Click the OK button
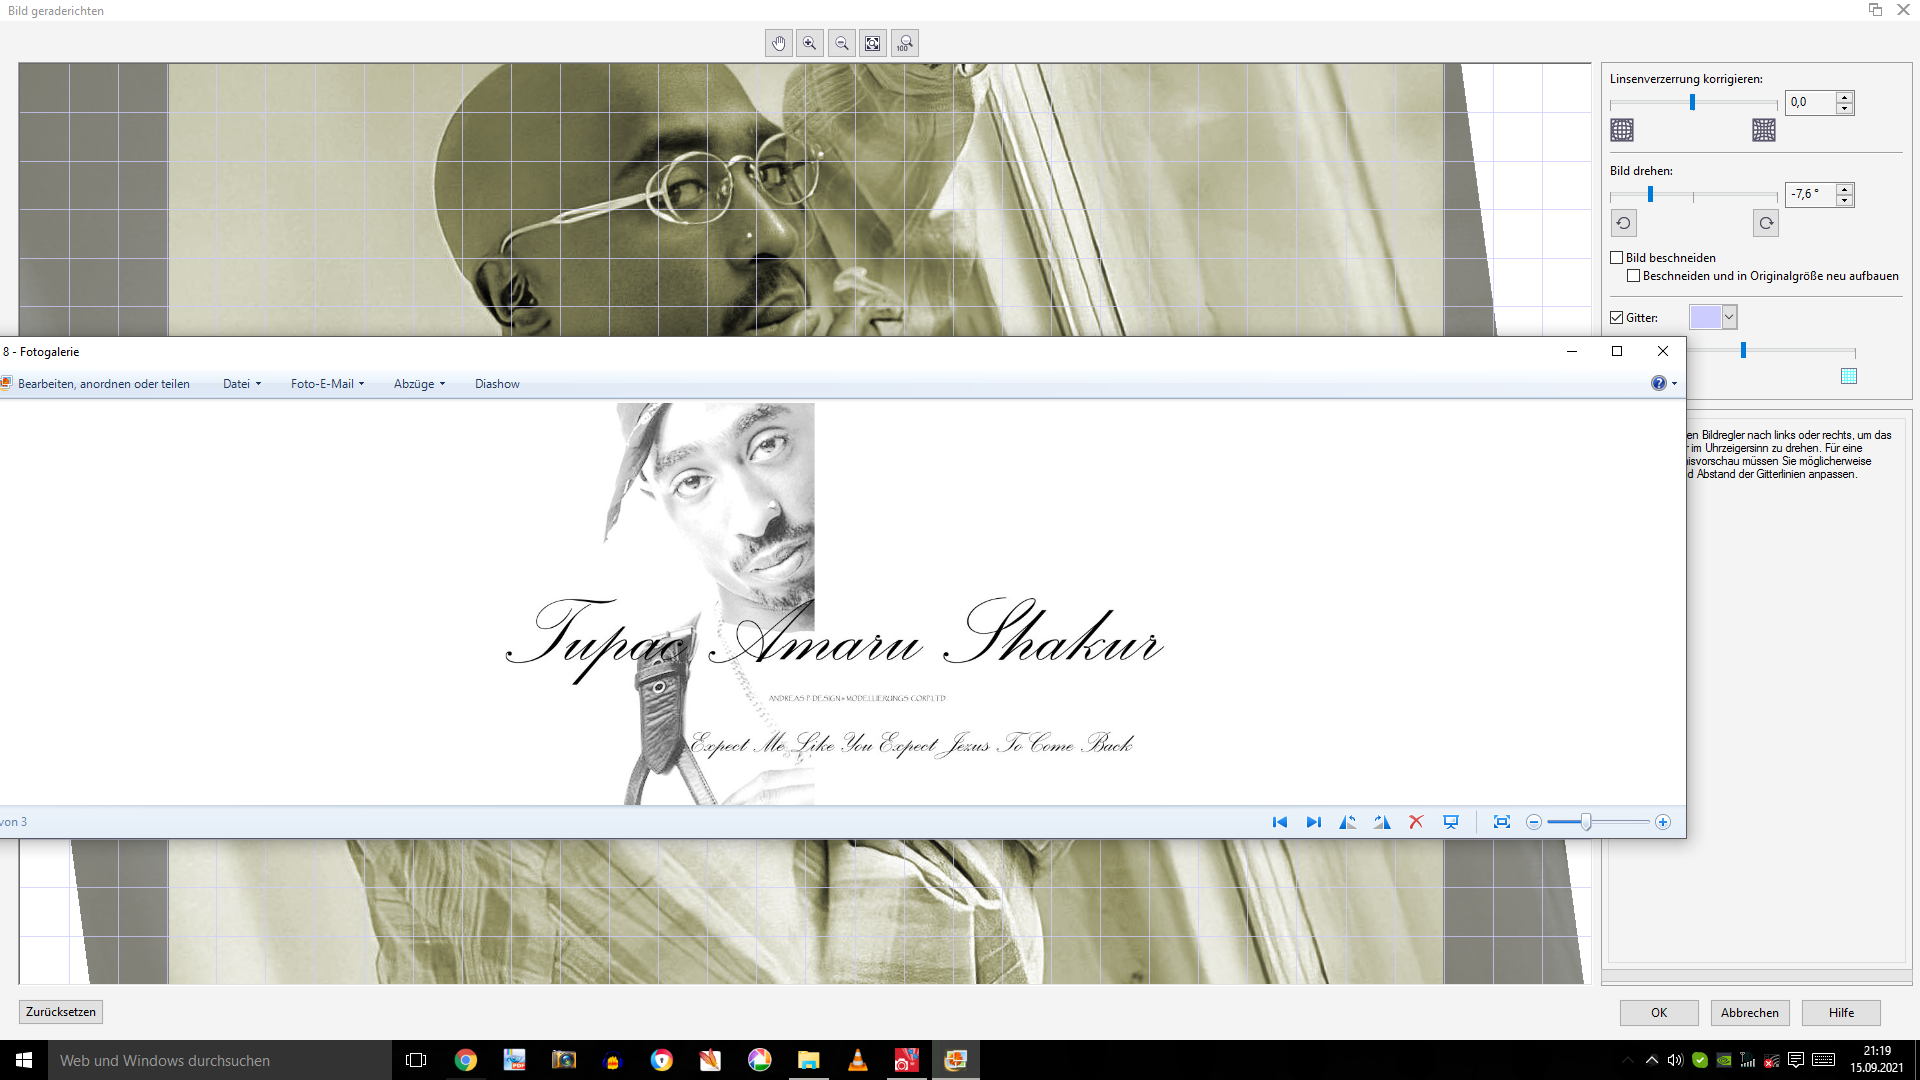Viewport: 1920px width, 1080px height. [x=1659, y=1013]
